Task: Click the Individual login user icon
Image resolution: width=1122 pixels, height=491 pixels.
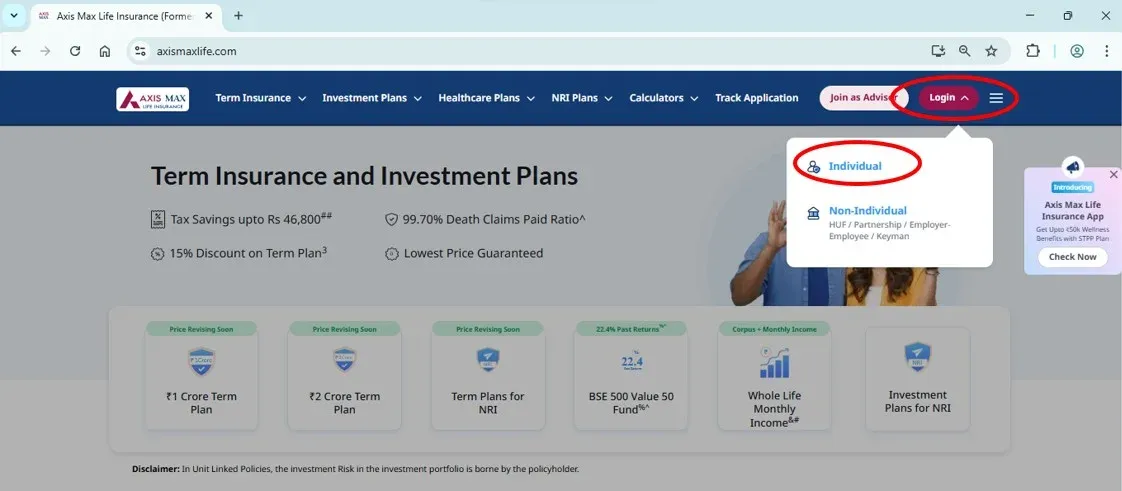Action: point(813,166)
